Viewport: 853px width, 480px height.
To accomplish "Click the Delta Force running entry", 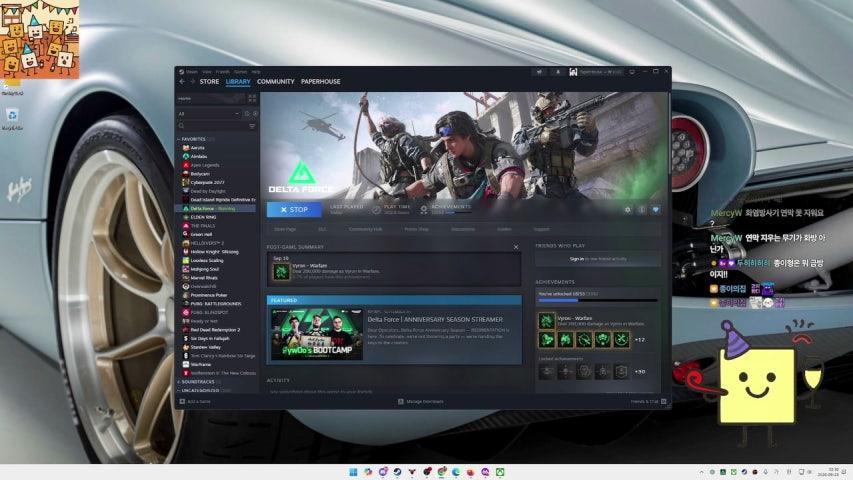I will click(215, 208).
